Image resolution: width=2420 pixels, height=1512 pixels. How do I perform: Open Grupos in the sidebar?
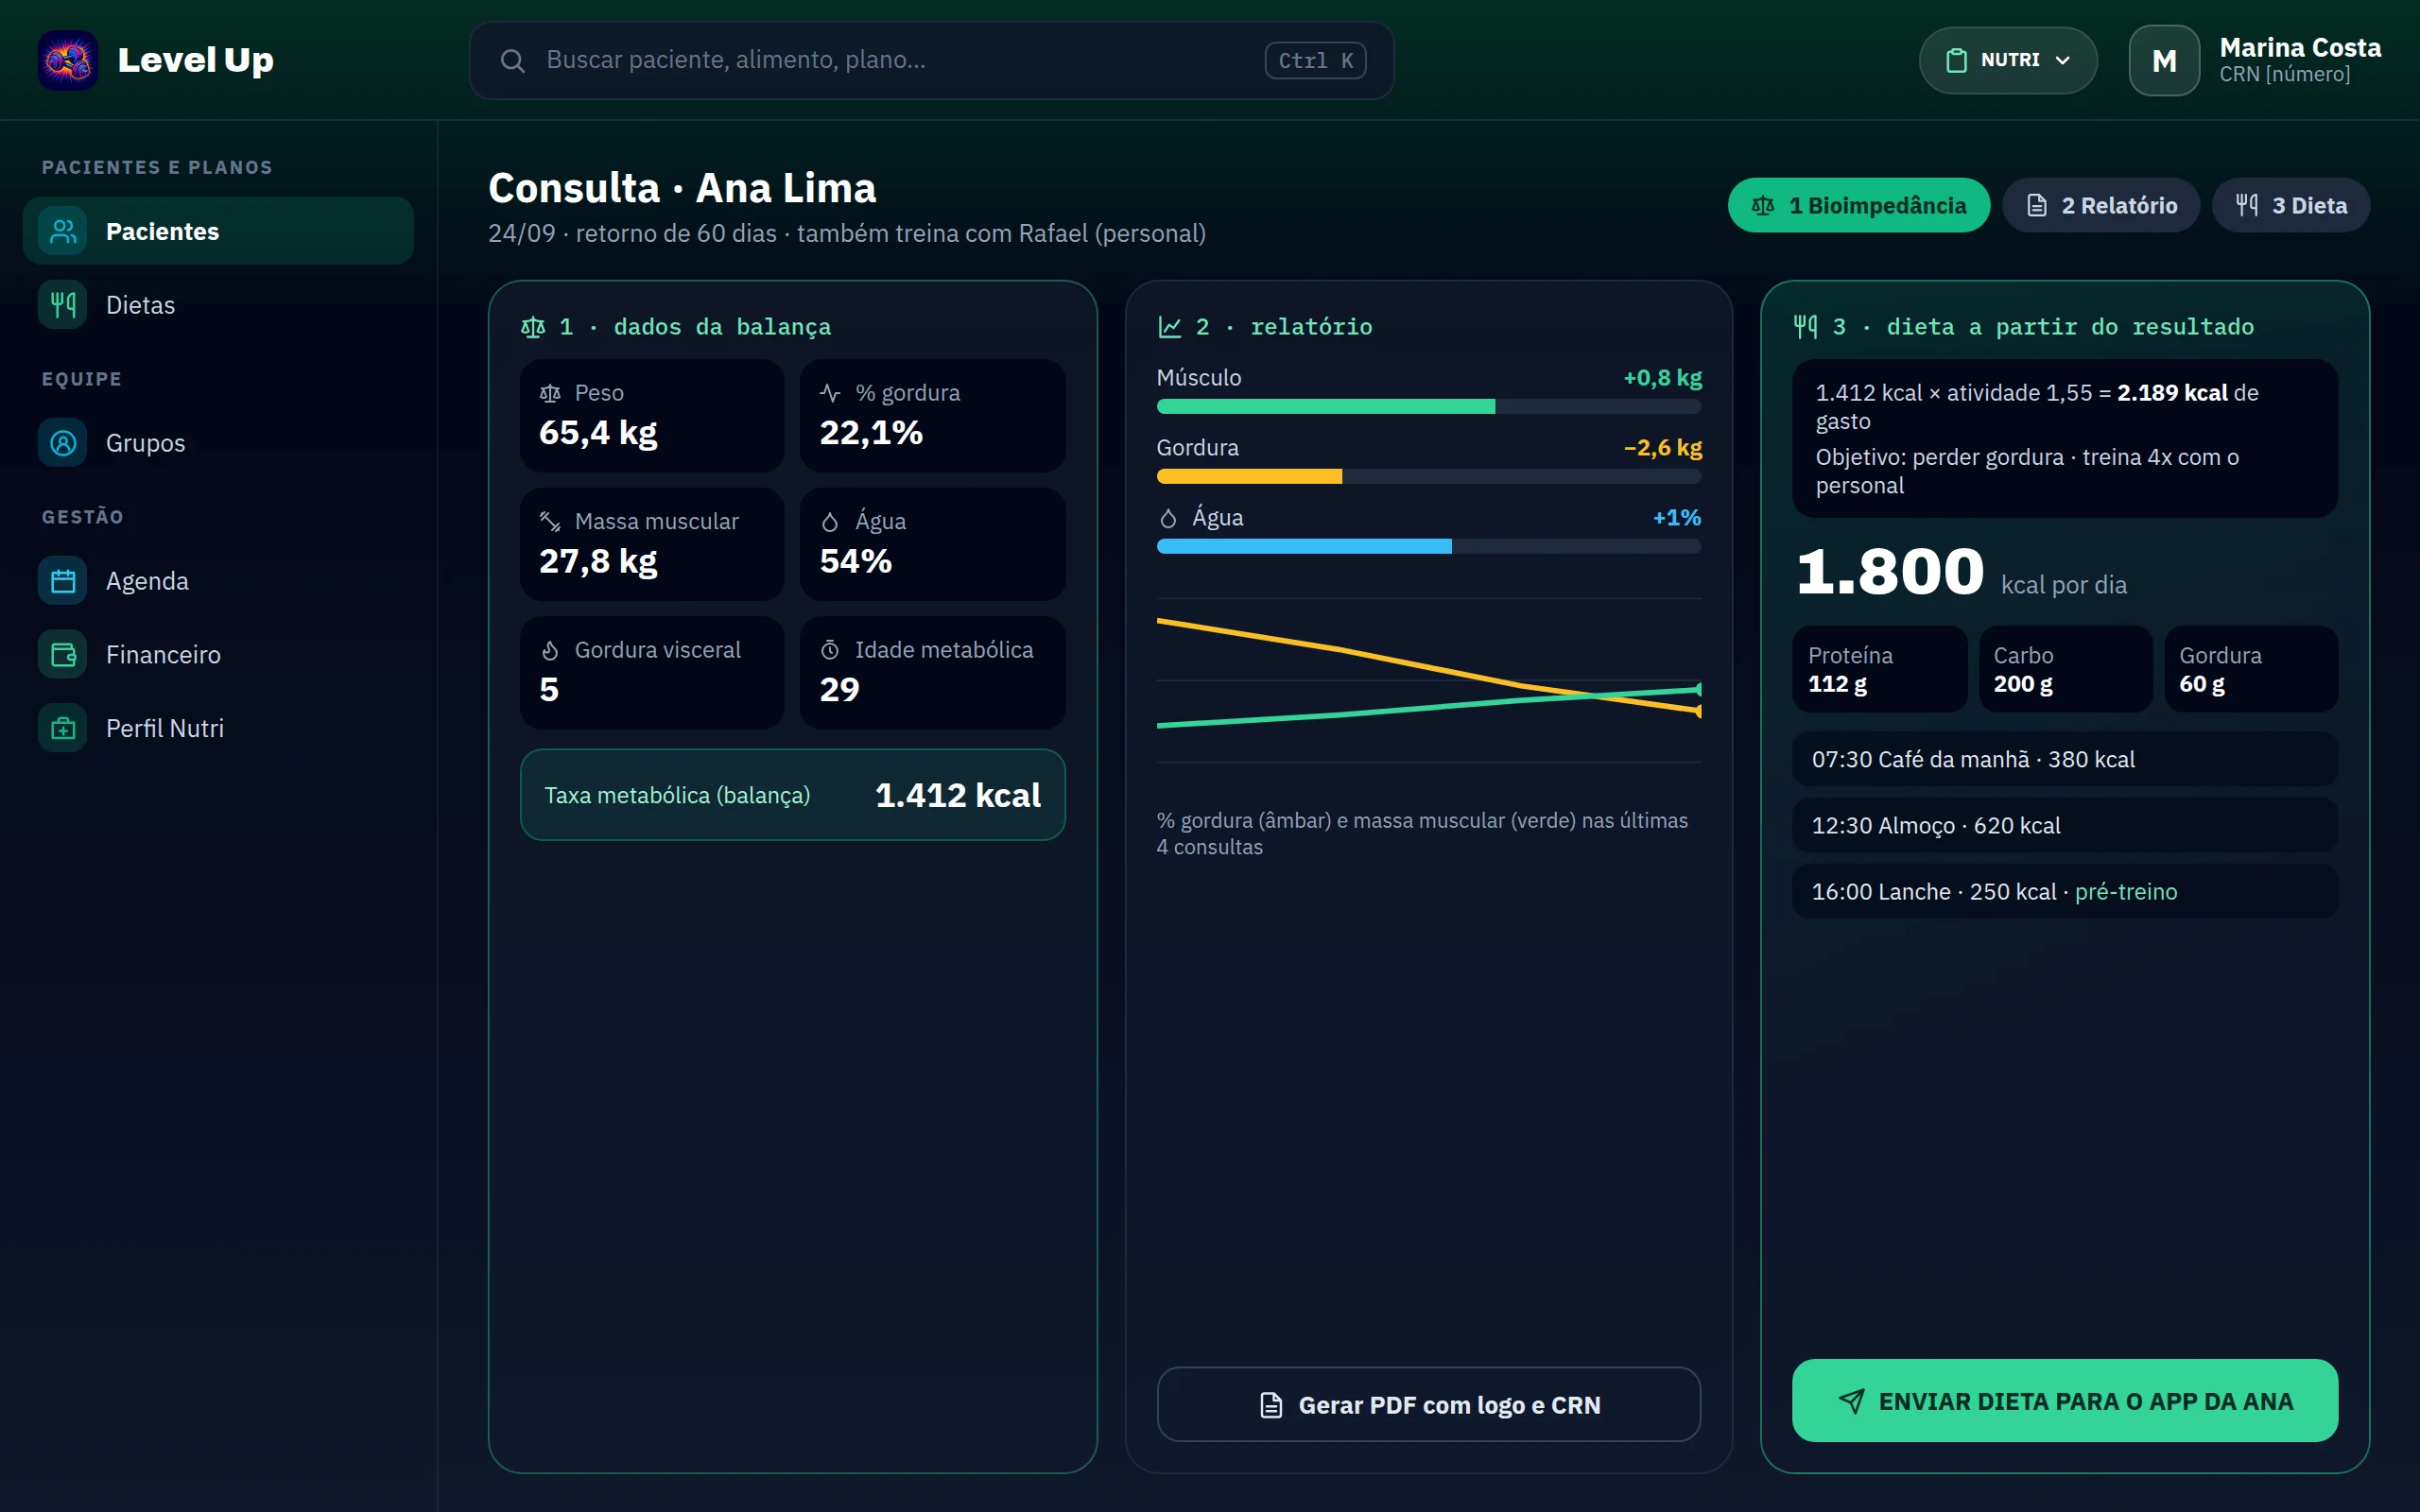(x=218, y=443)
